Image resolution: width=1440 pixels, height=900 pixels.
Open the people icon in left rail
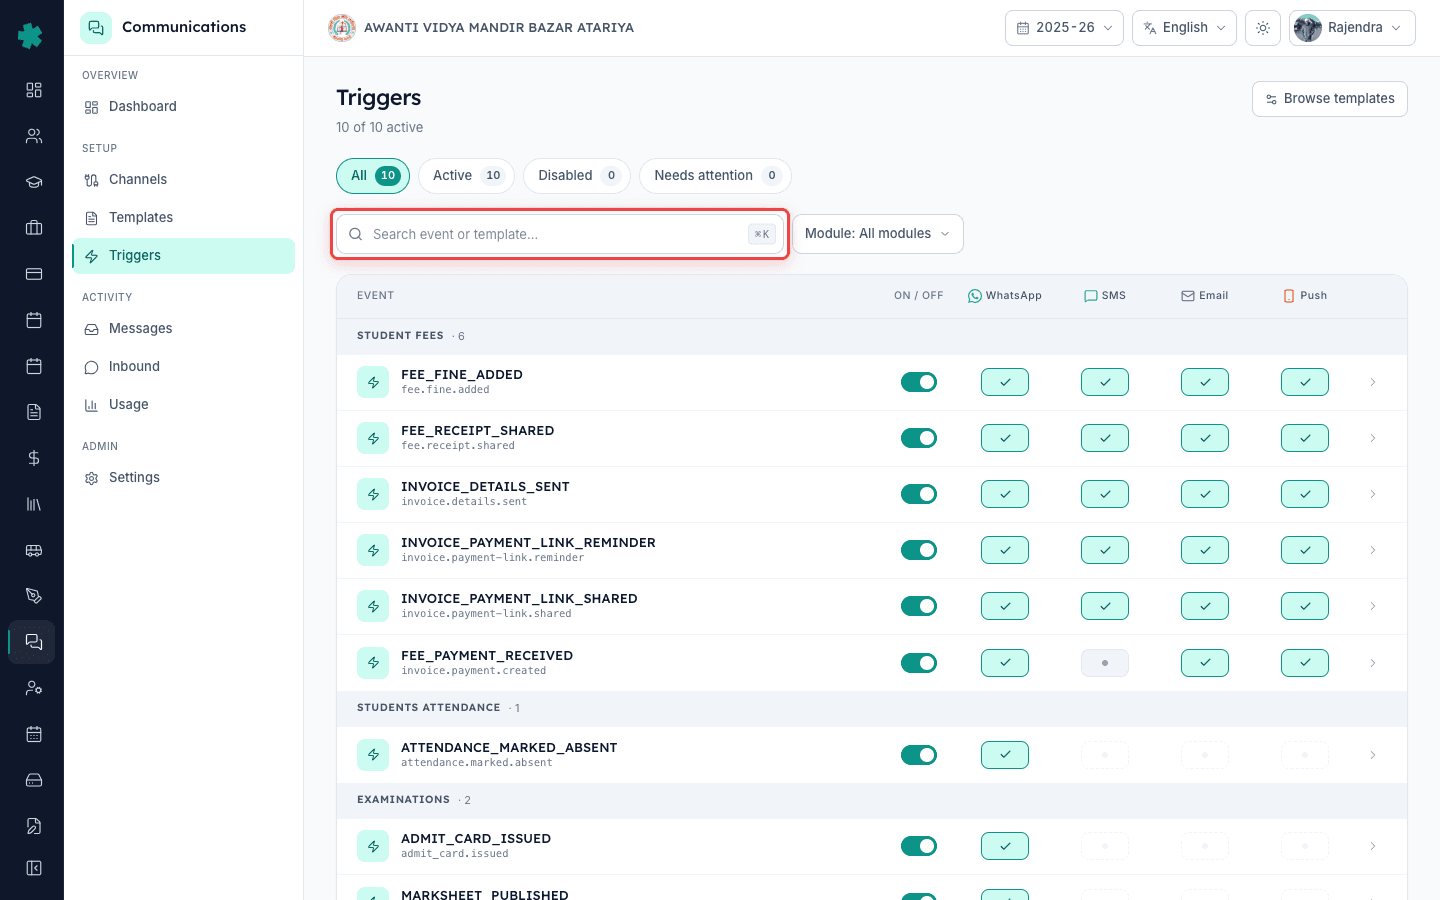click(34, 136)
